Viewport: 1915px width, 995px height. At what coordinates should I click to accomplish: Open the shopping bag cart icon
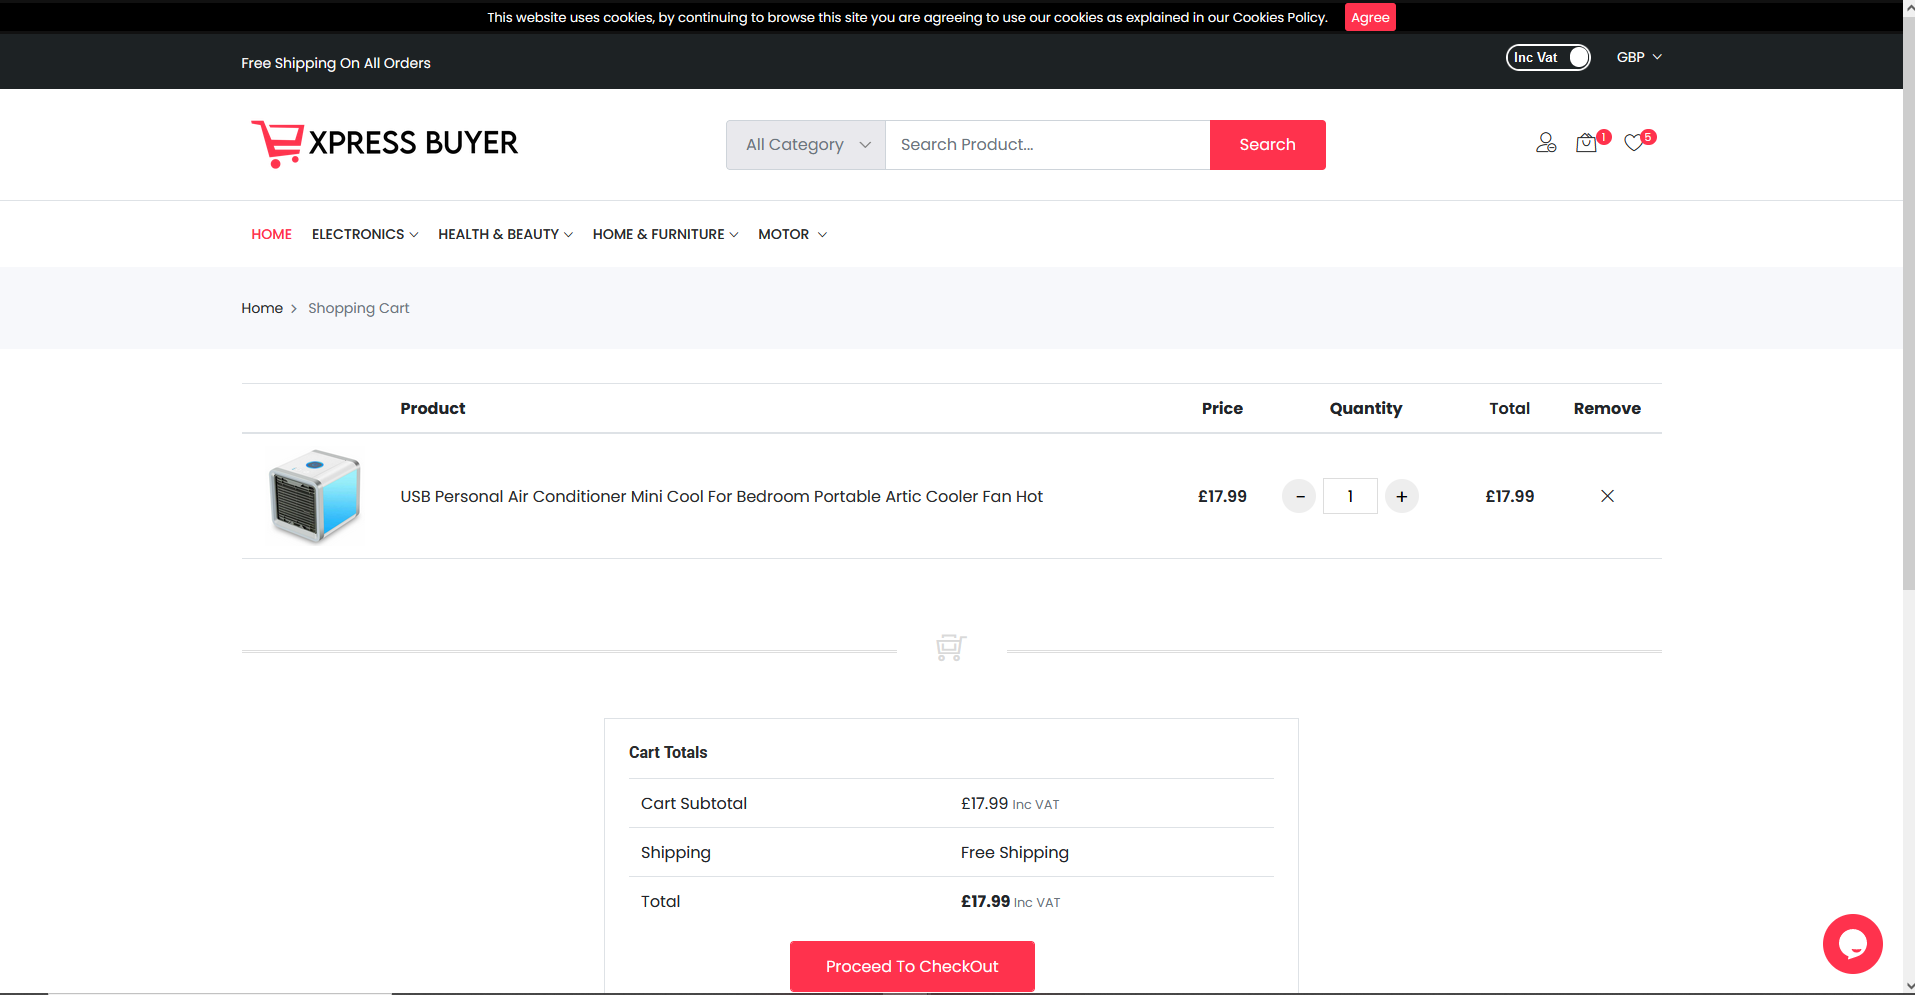[1586, 143]
